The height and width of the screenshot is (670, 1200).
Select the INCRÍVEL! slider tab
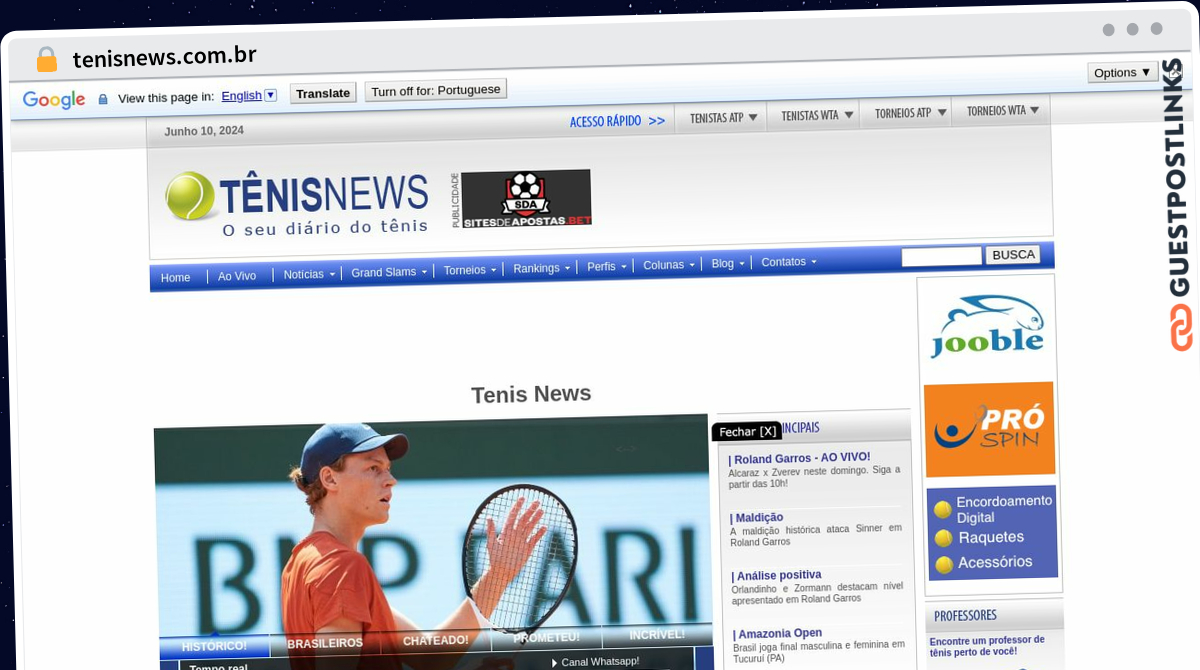[657, 634]
